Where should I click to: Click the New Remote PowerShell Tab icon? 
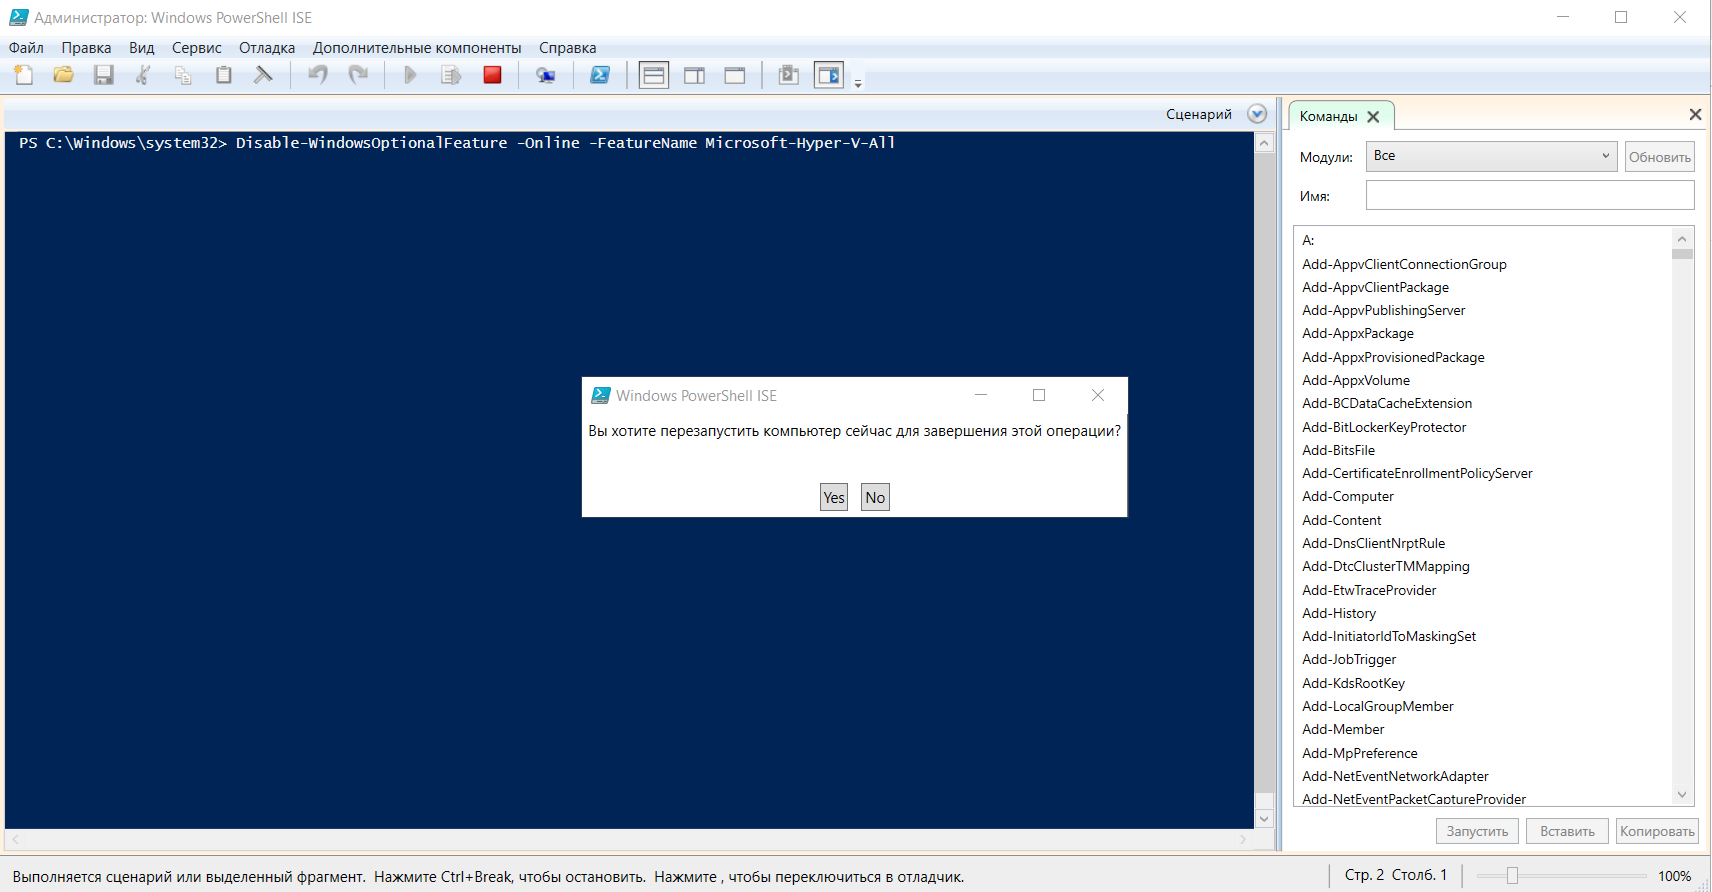[546, 75]
